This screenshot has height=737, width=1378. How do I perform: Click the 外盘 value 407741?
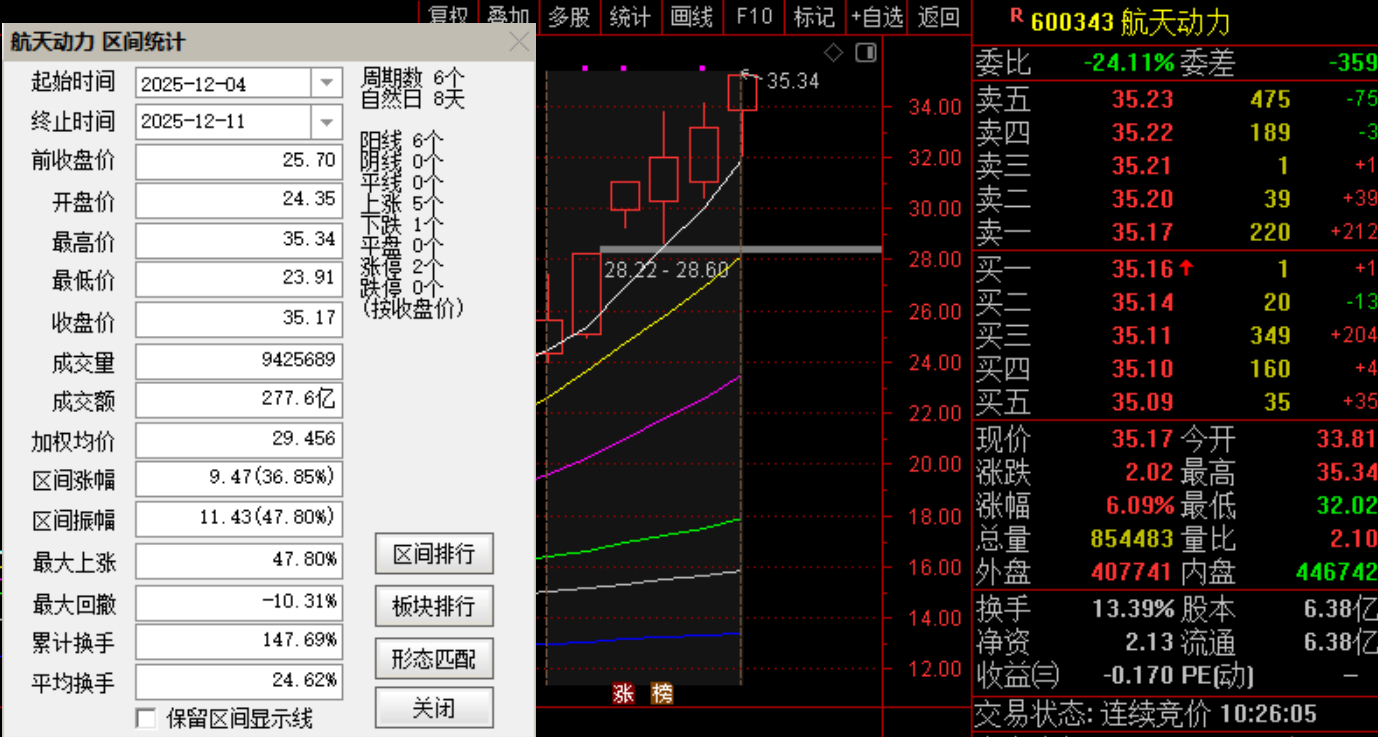click(x=1131, y=573)
